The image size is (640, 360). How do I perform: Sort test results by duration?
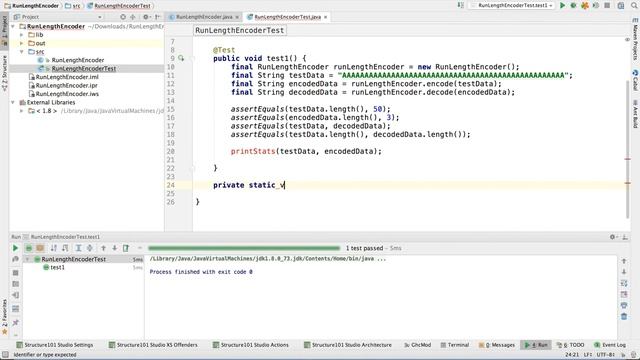click(65, 248)
